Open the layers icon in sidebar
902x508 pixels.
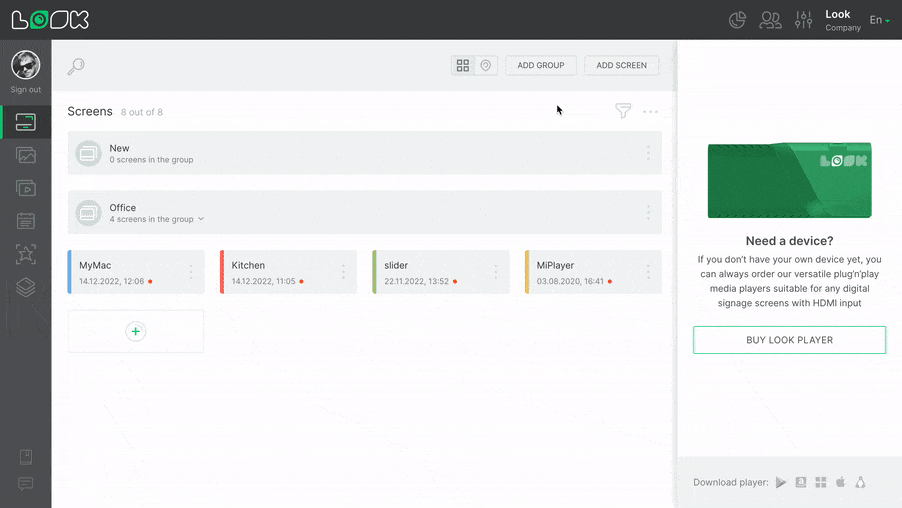tap(26, 287)
